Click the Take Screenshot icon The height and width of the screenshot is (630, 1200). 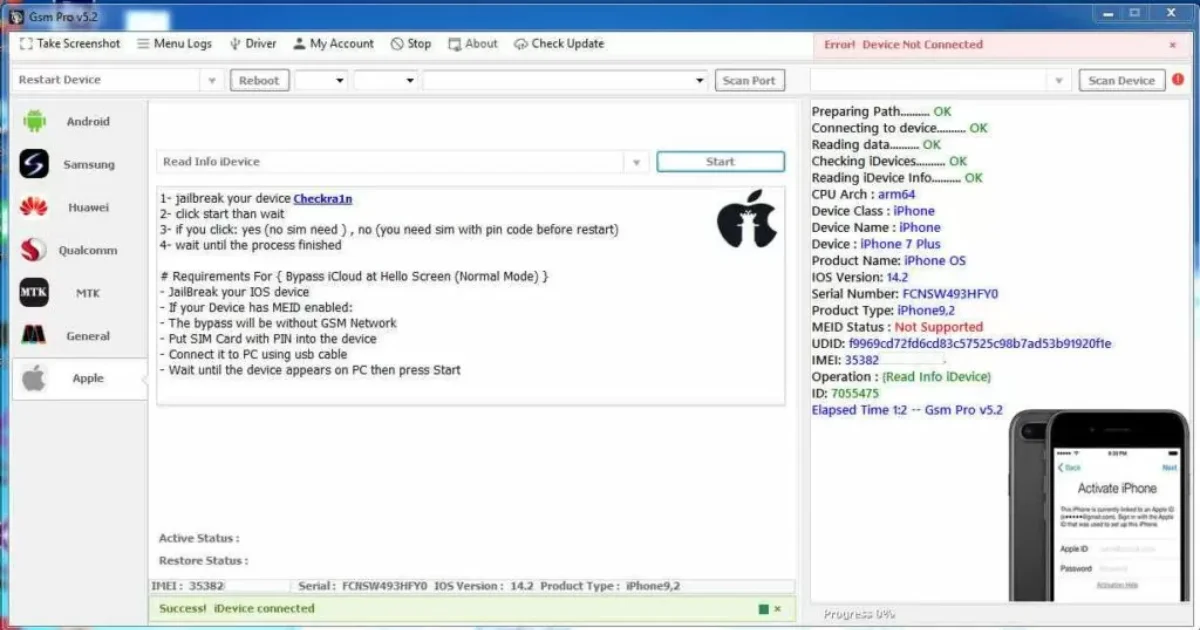coord(26,44)
